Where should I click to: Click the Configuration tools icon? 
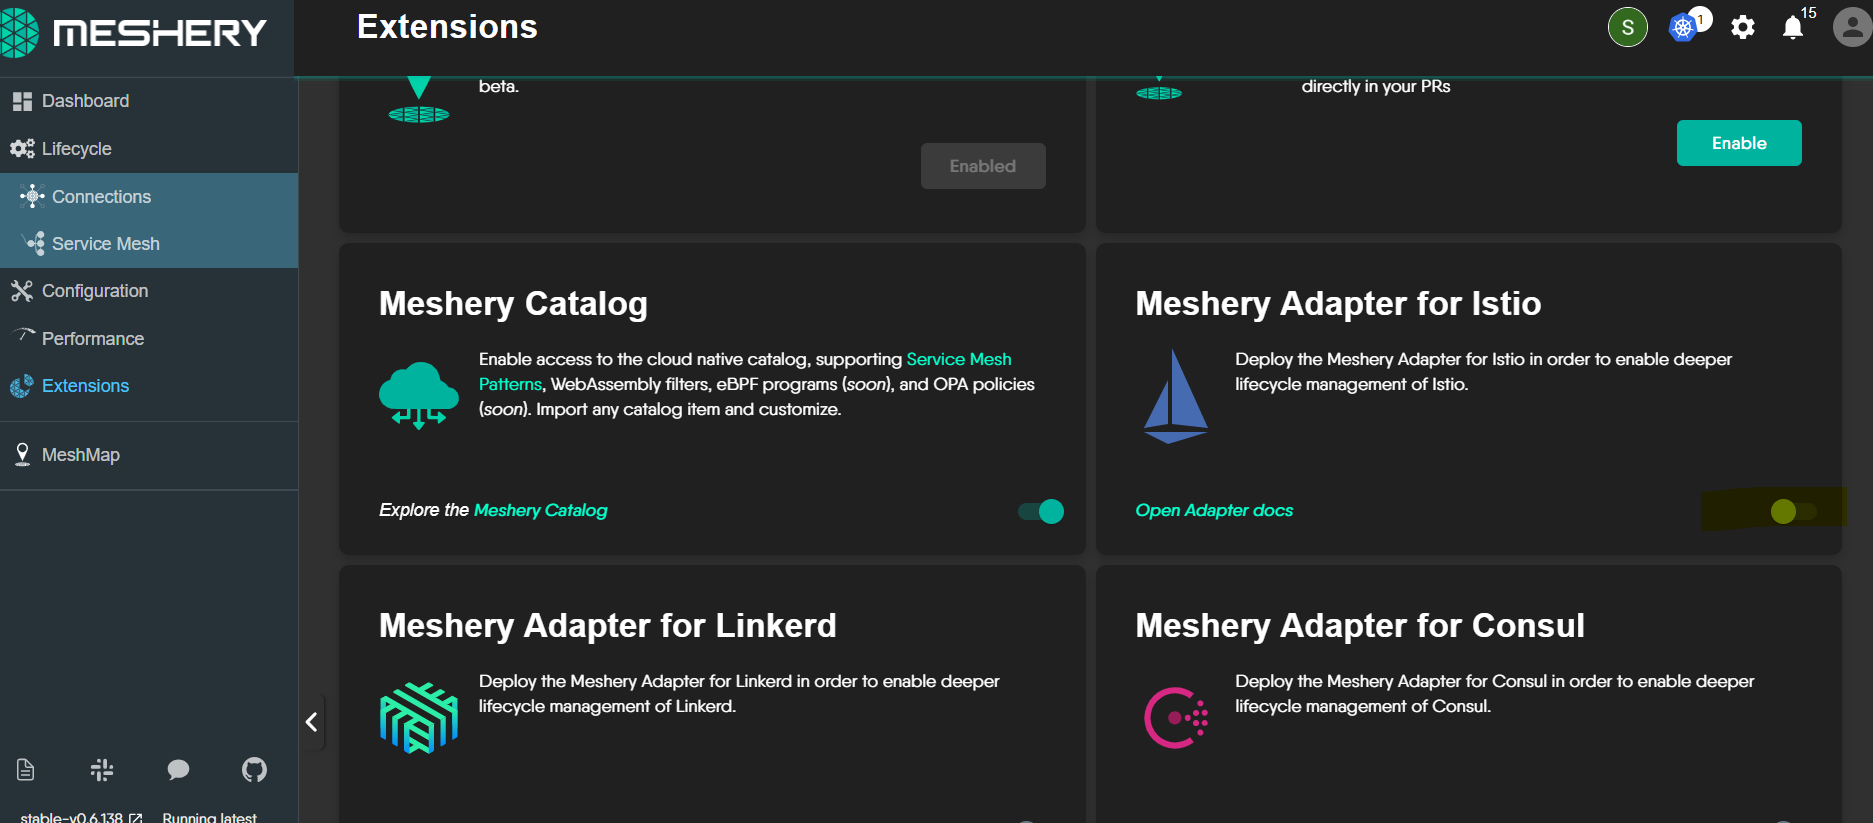click(22, 291)
